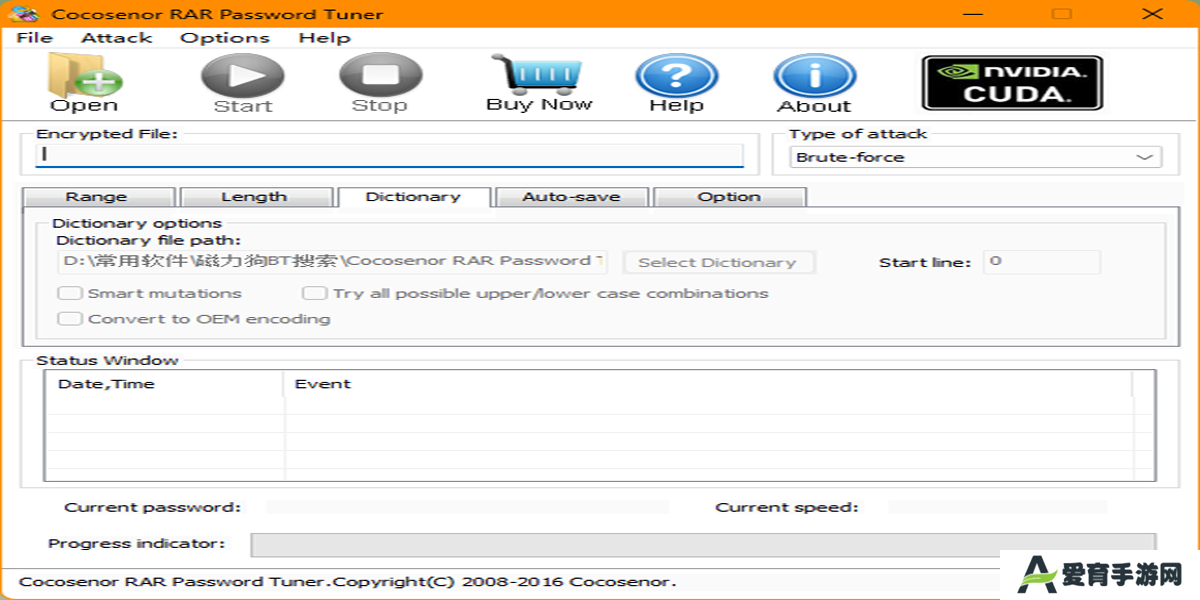This screenshot has width=1200, height=600.
Task: Click the Current speed label
Action: [787, 507]
